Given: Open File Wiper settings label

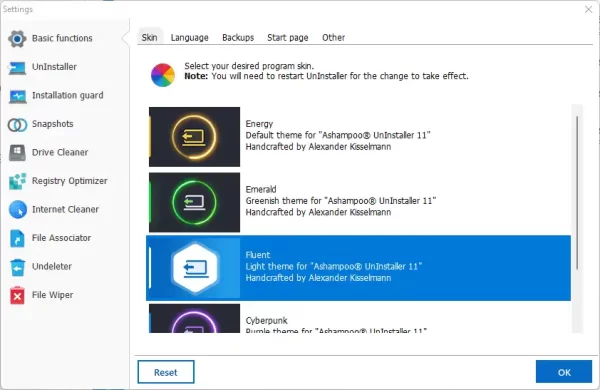Looking at the screenshot, I should point(52,295).
